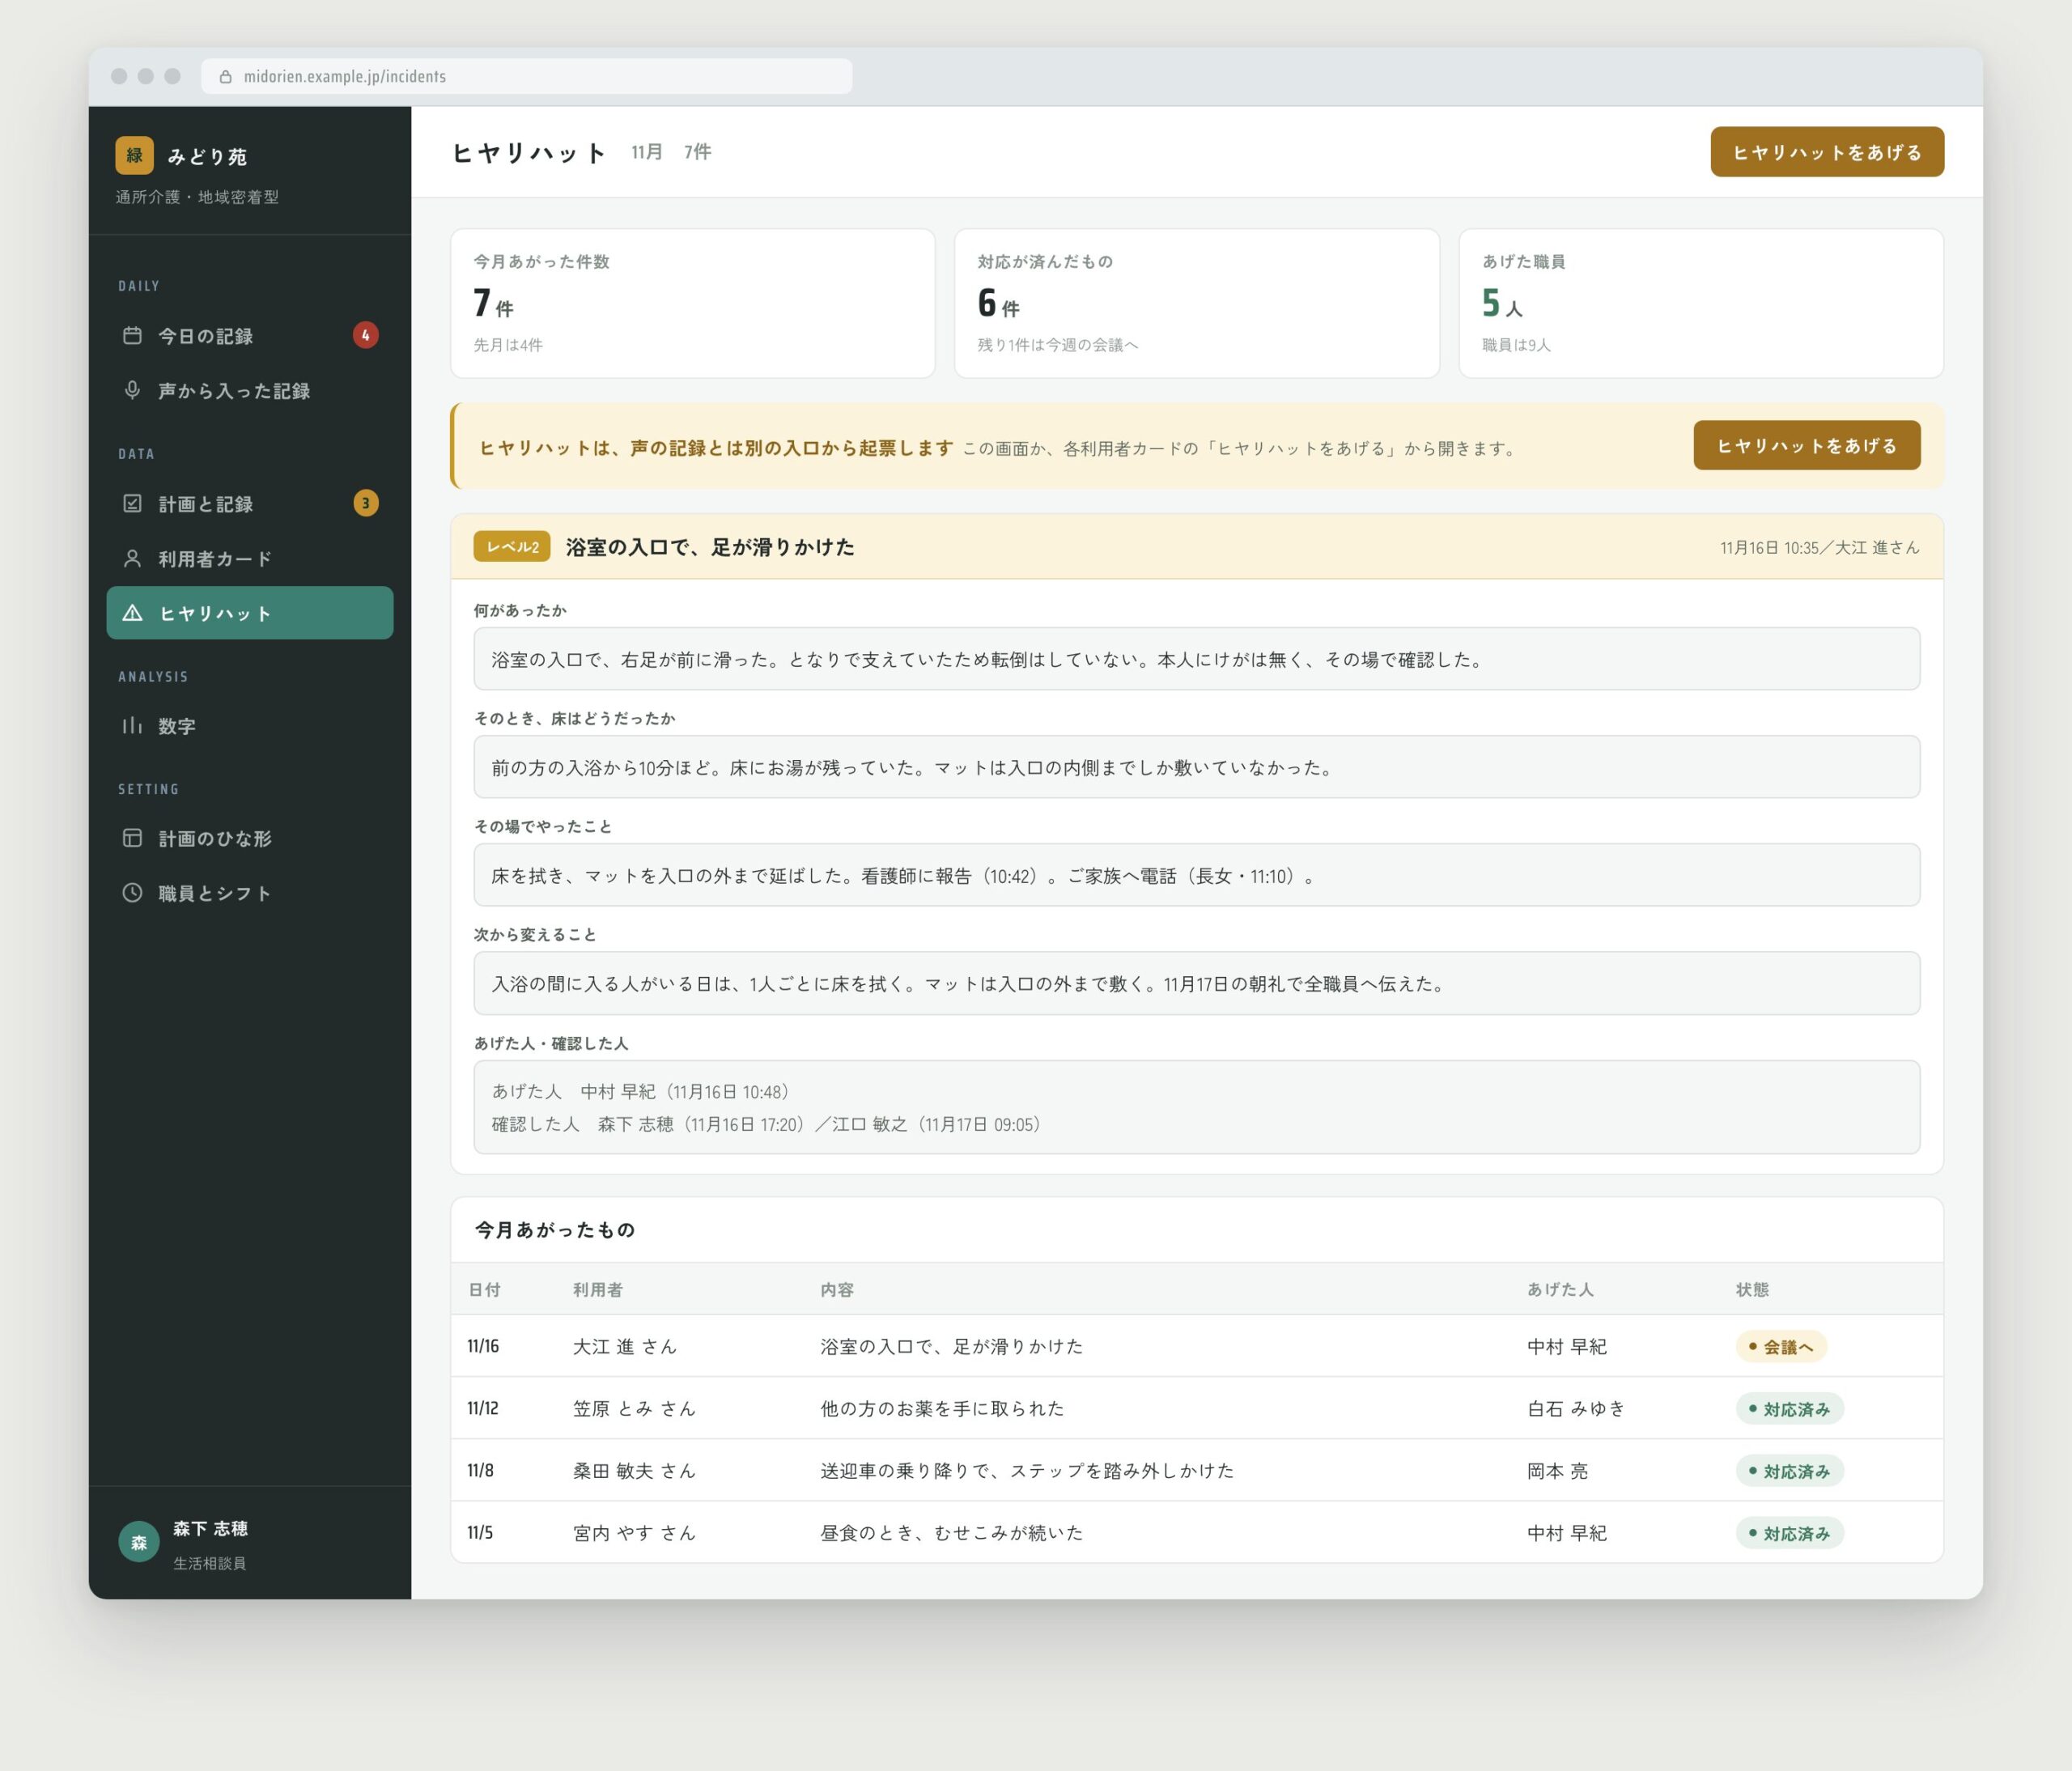Click the 11月16日 10:35／大江 進さん timestamp
Screen dimensions: 2072x1771
coord(1819,547)
